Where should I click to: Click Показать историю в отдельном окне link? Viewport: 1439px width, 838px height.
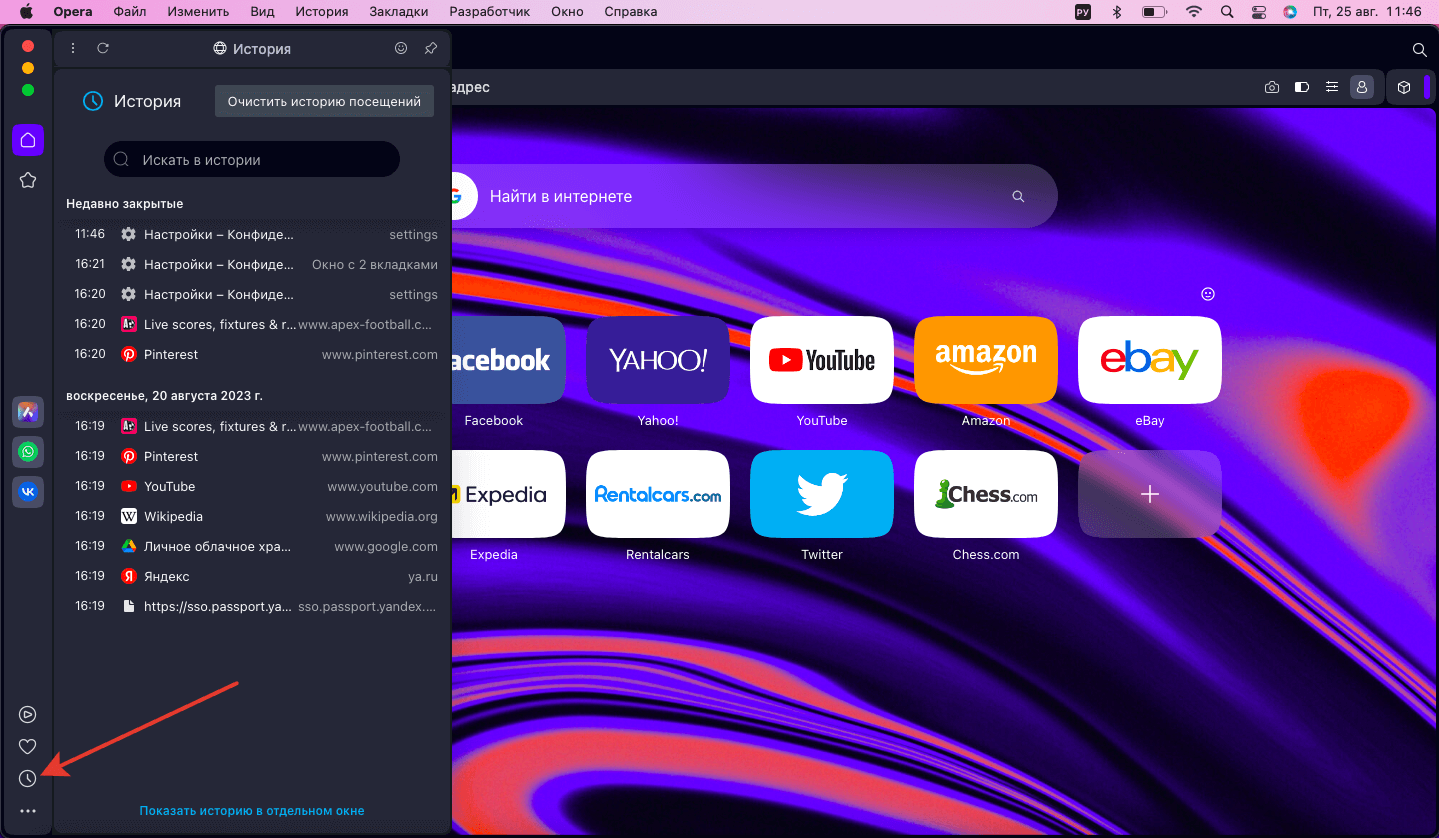click(x=252, y=811)
